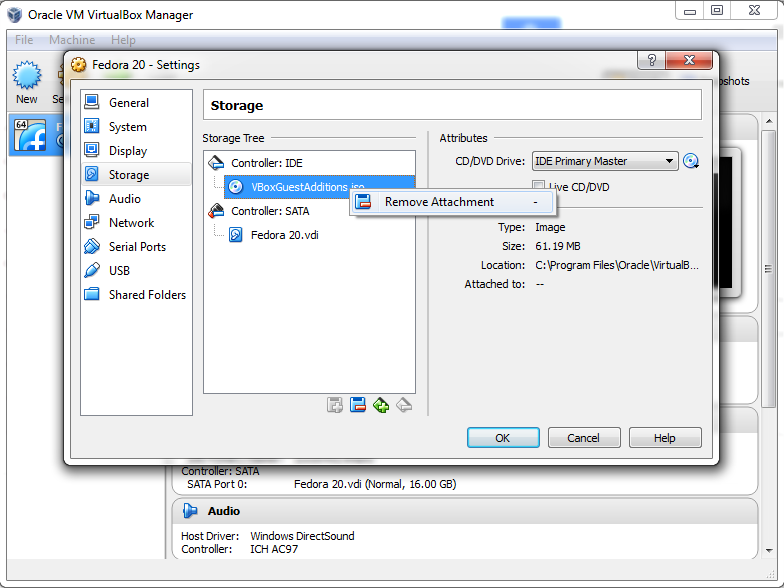The image size is (784, 588).
Task: Click the Attributes section label
Action: [x=463, y=138]
